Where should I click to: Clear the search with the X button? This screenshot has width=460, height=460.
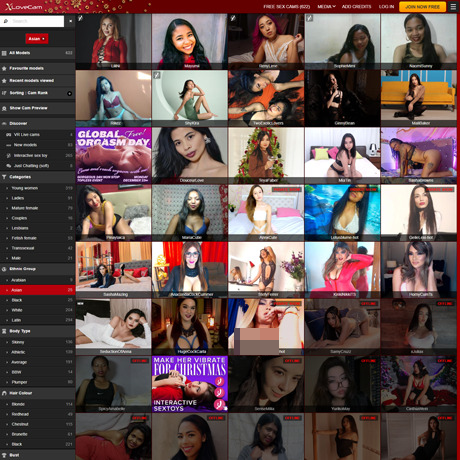pos(71,21)
